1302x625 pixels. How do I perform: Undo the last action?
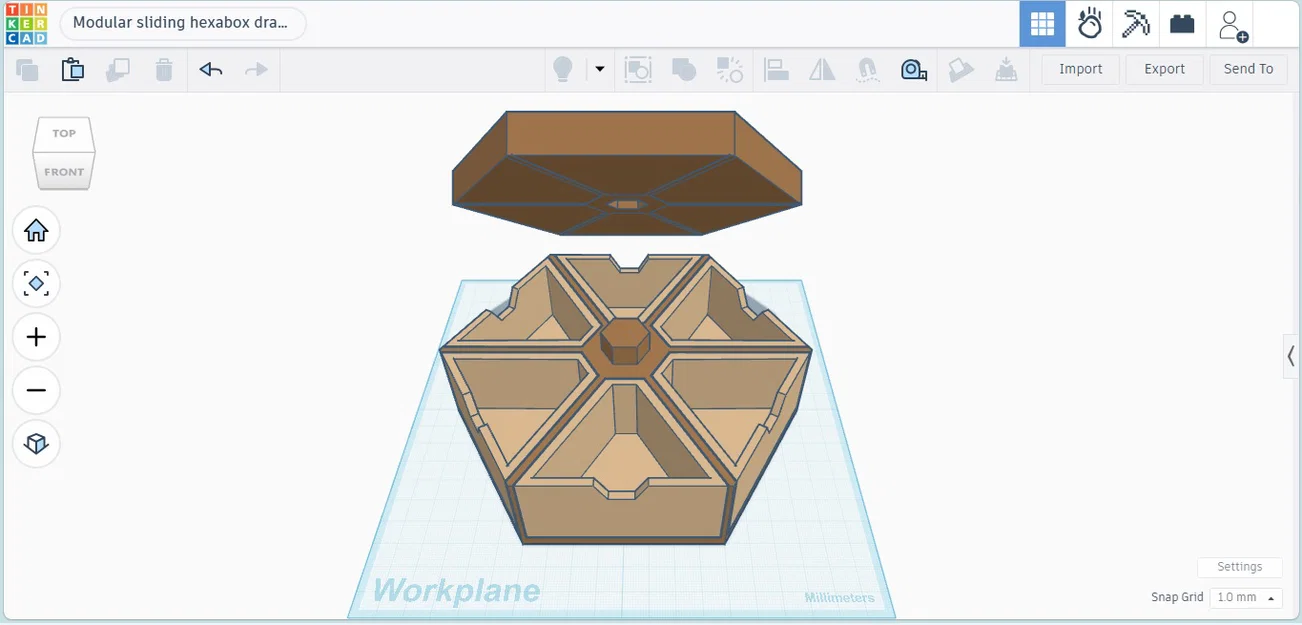(211, 70)
